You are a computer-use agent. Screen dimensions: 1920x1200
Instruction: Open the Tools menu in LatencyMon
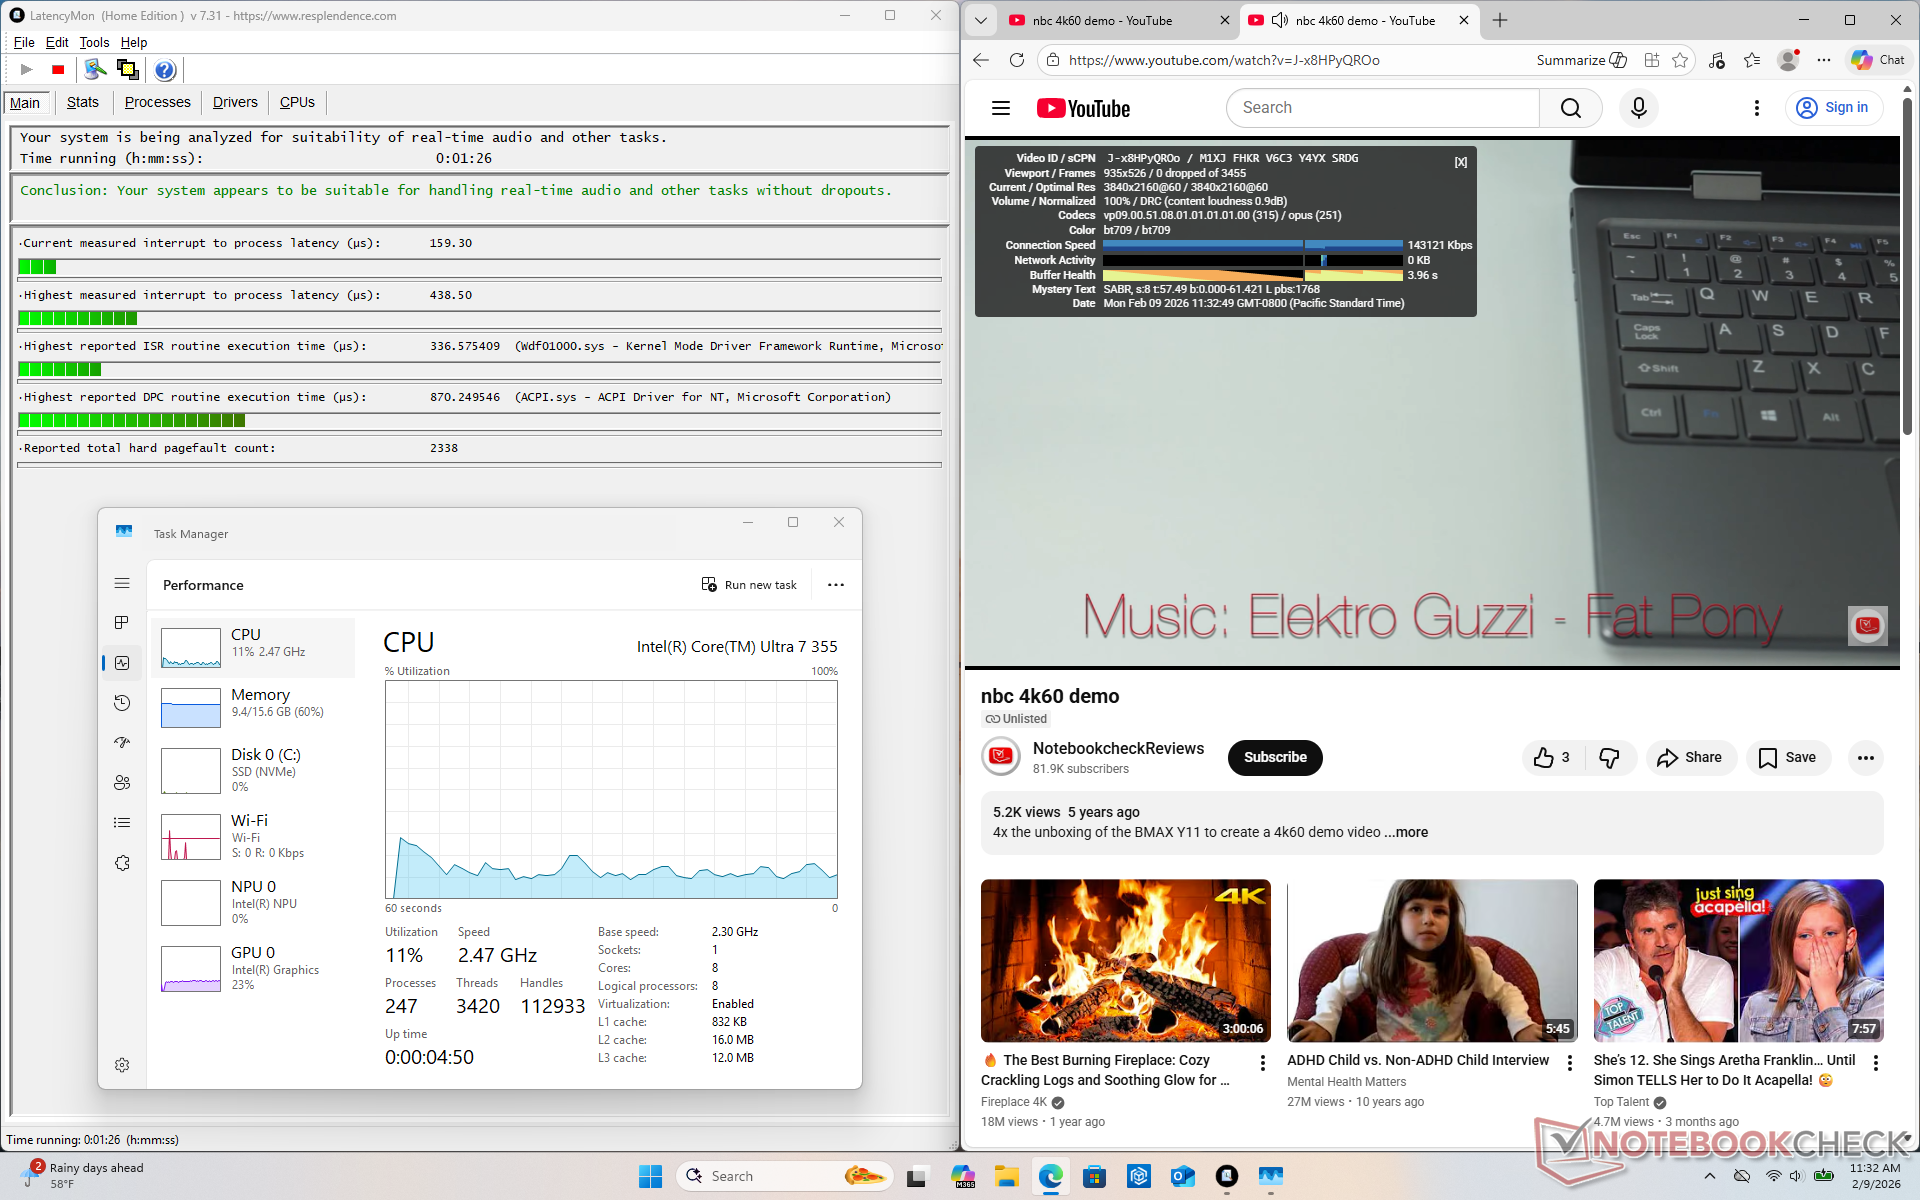(94, 42)
